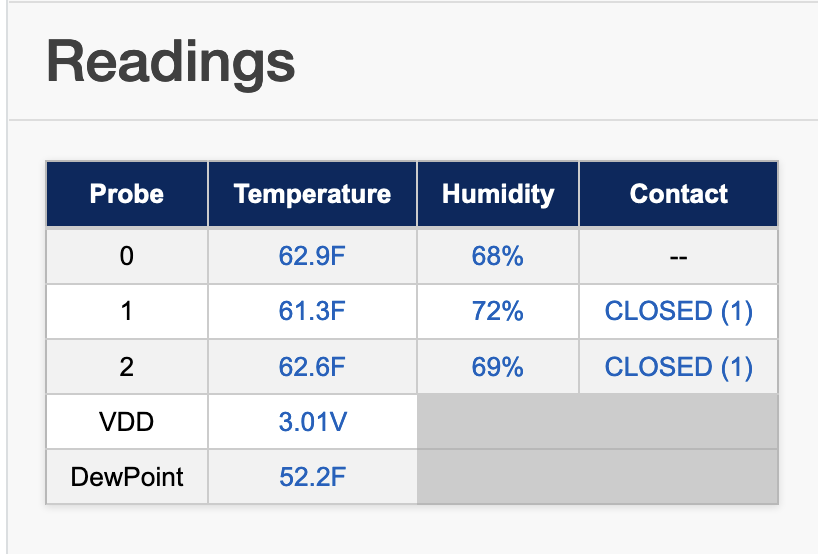818x554 pixels.
Task: Select the Probe 1 row label
Action: 127,311
